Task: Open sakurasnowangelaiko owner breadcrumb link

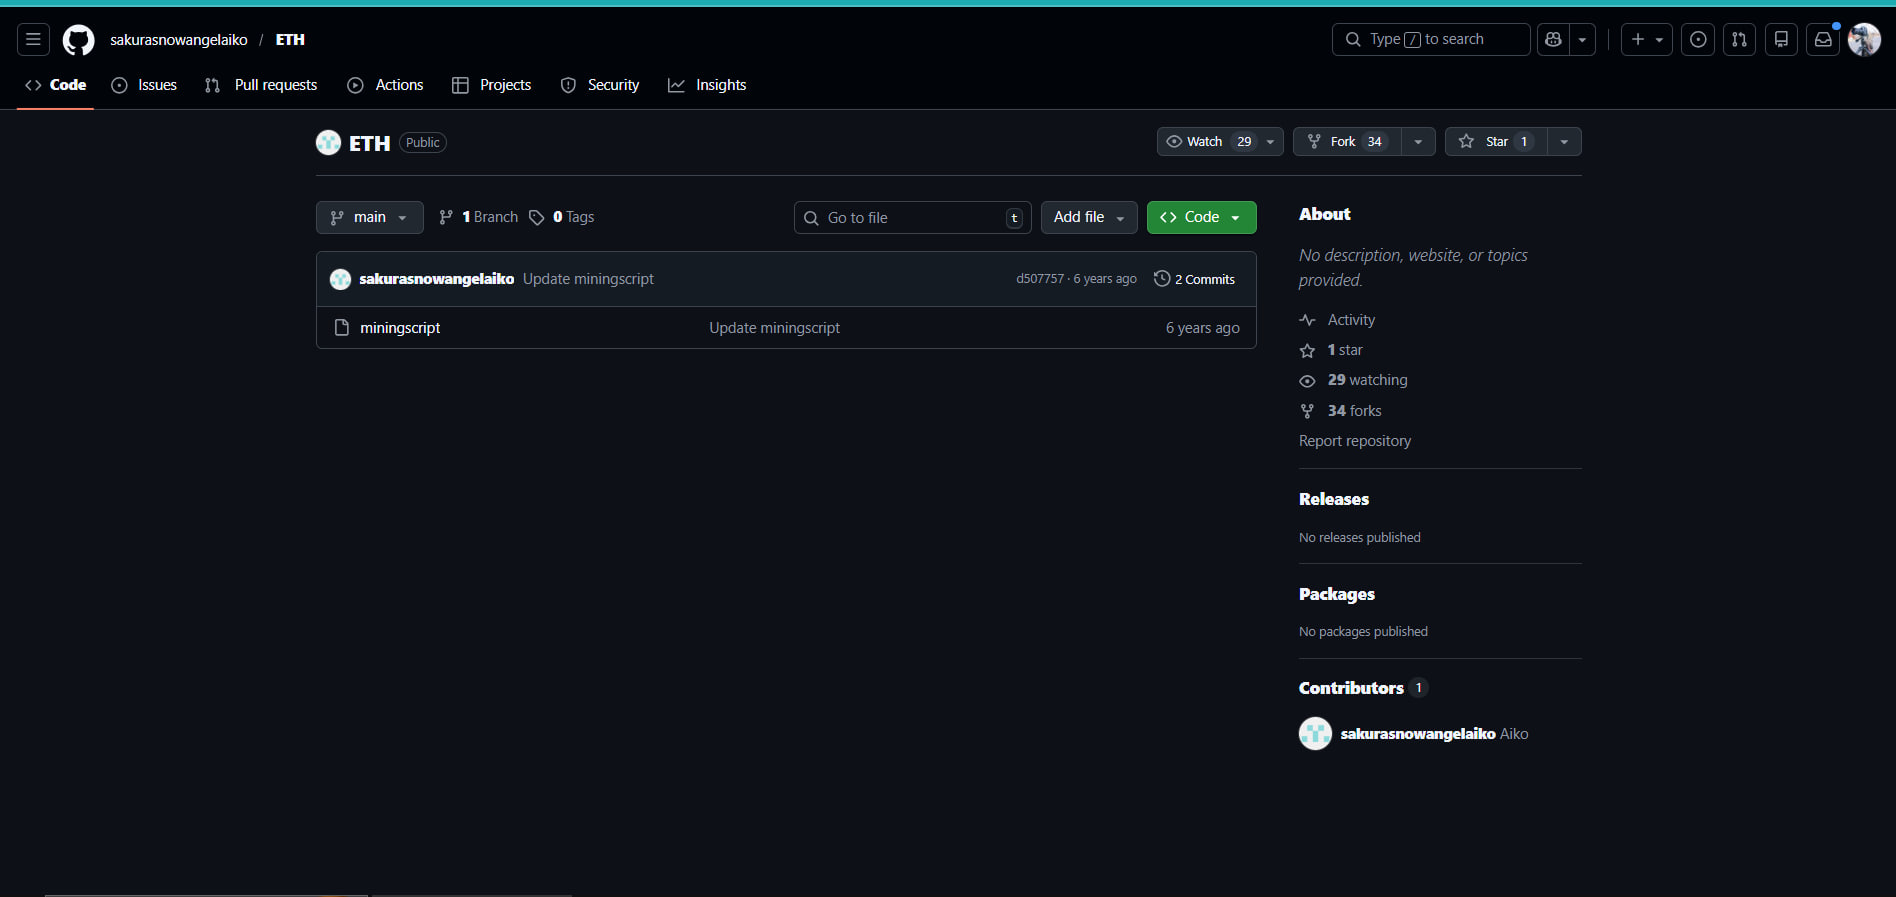Action: pyautogui.click(x=179, y=40)
